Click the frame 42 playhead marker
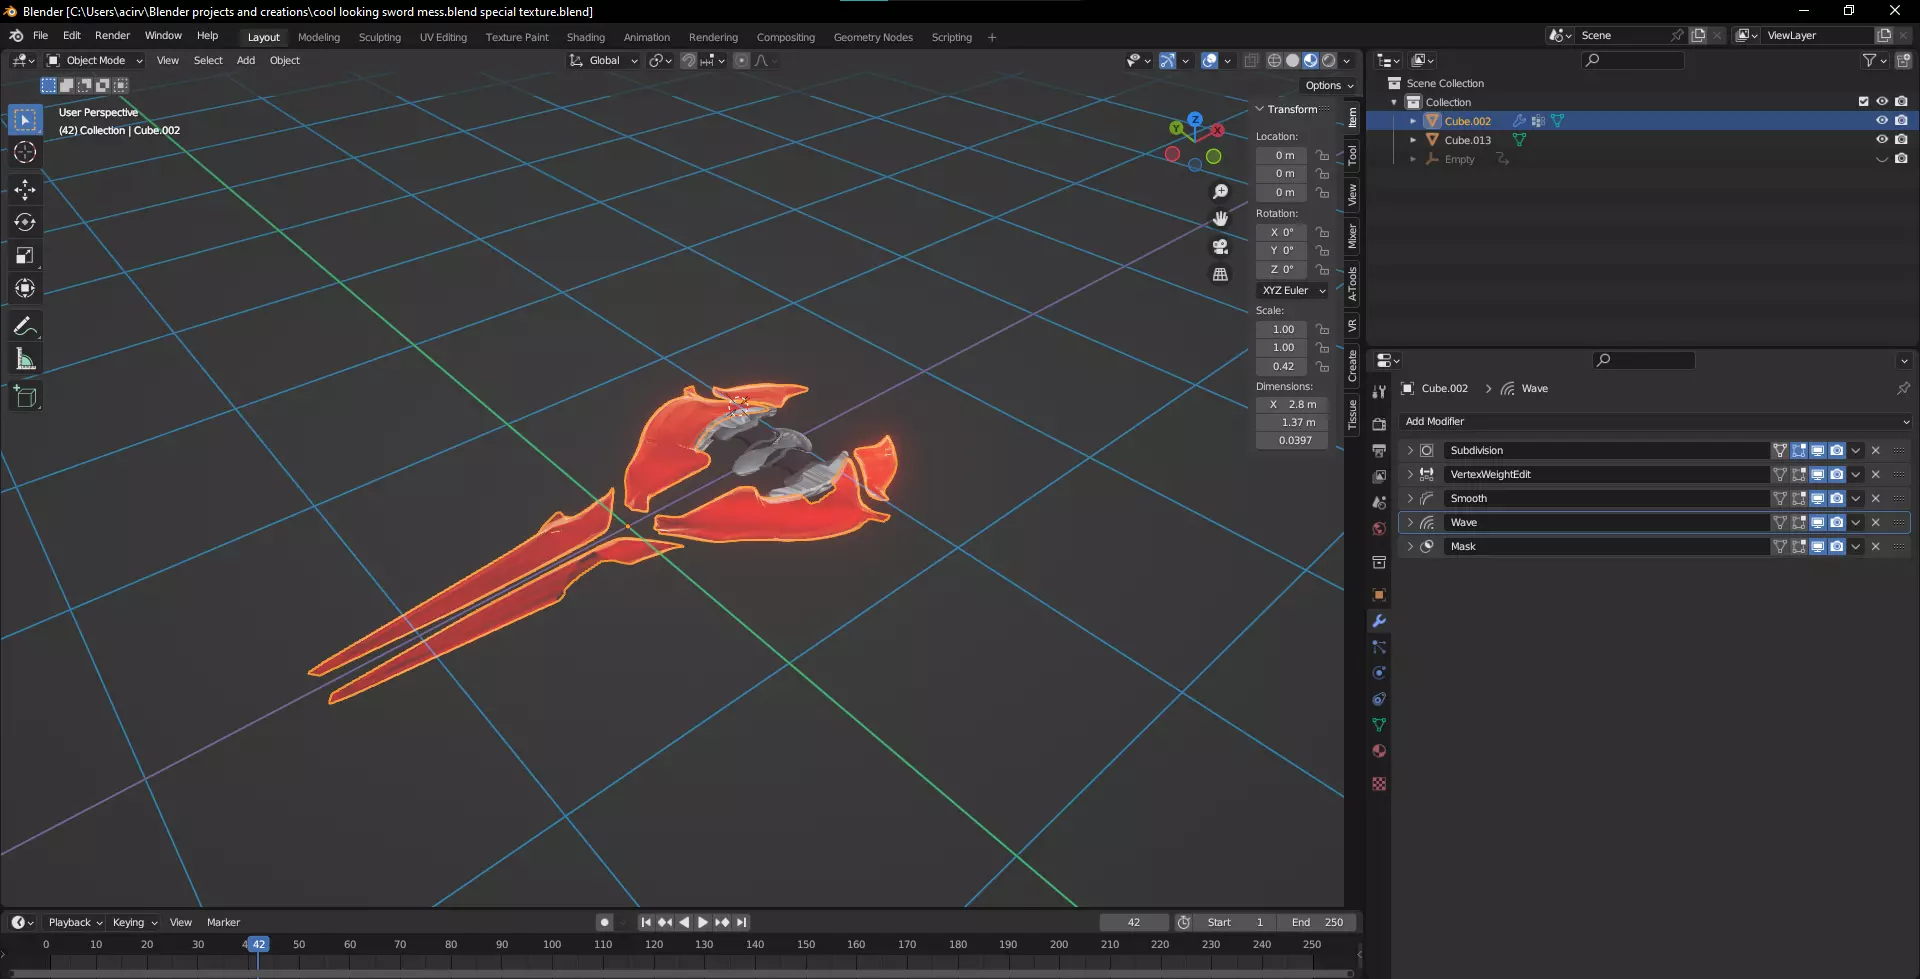 click(258, 944)
